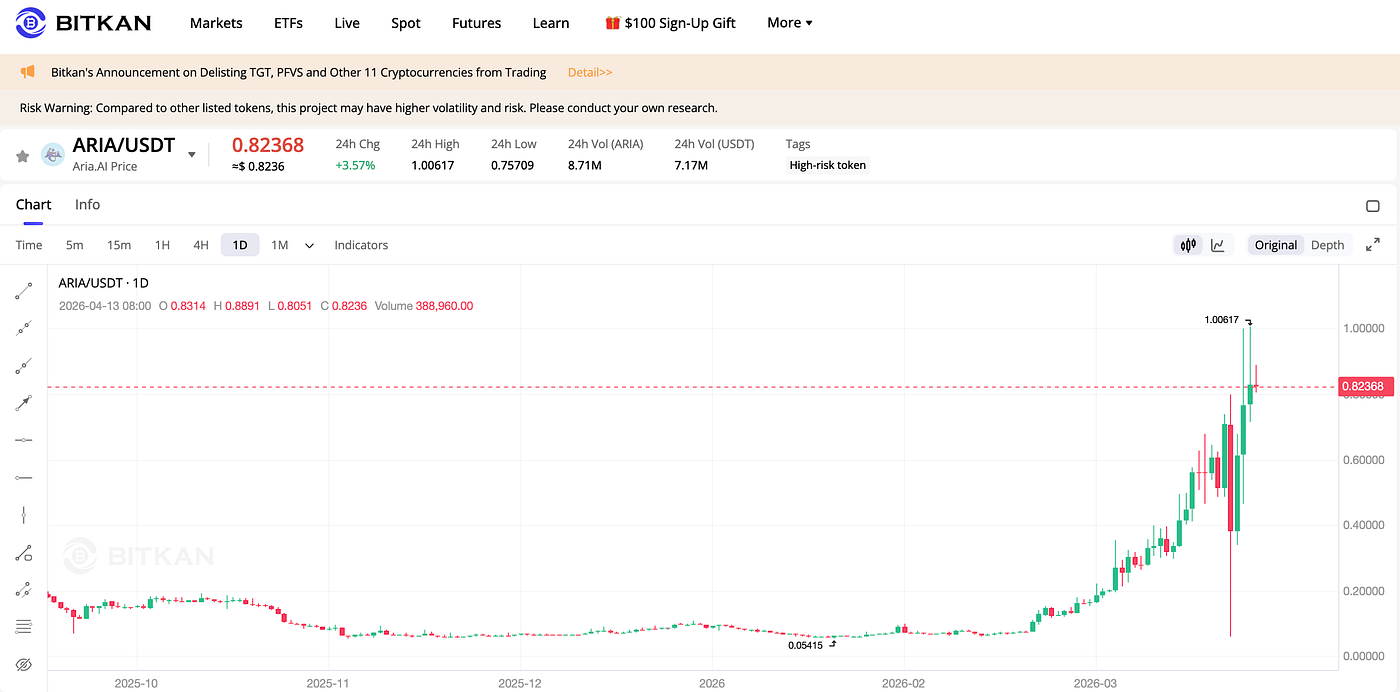The image size is (1400, 692).
Task: Read the delisting announcement text
Action: [299, 72]
